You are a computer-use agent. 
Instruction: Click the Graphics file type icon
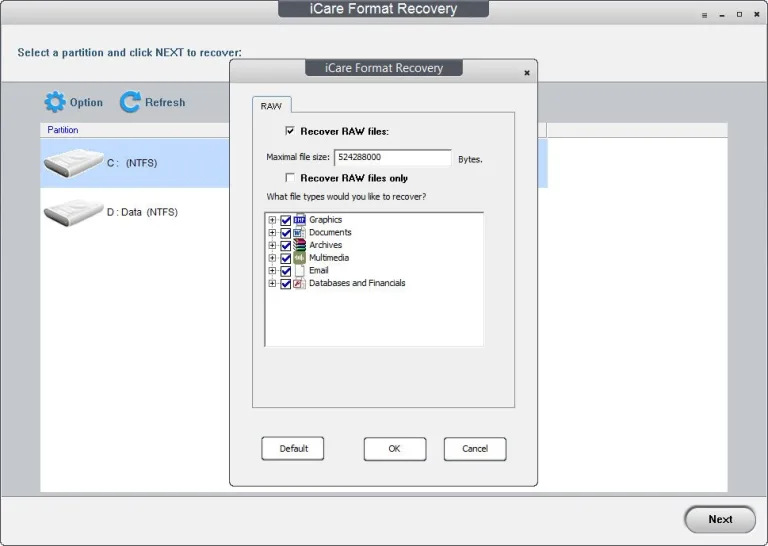[299, 220]
